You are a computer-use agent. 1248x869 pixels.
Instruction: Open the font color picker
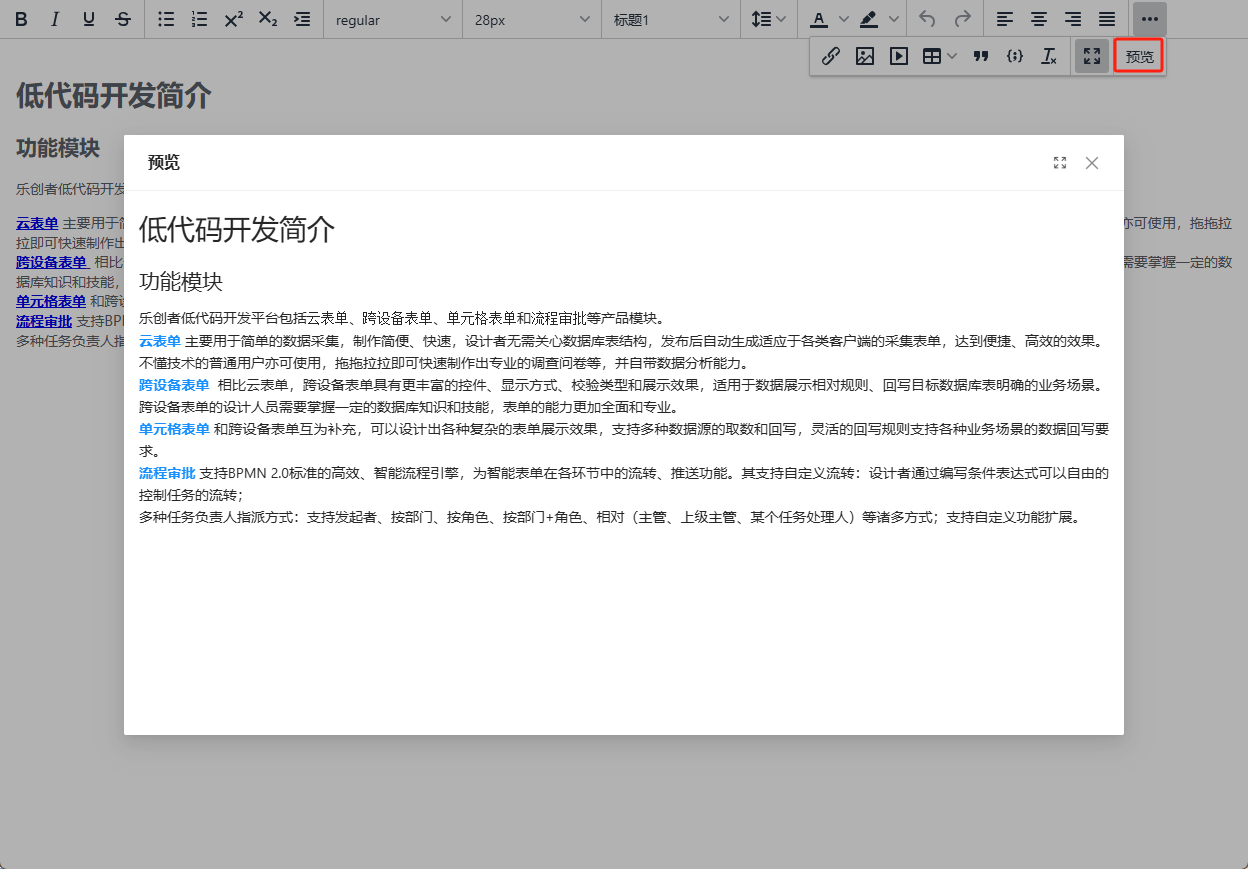[819, 19]
